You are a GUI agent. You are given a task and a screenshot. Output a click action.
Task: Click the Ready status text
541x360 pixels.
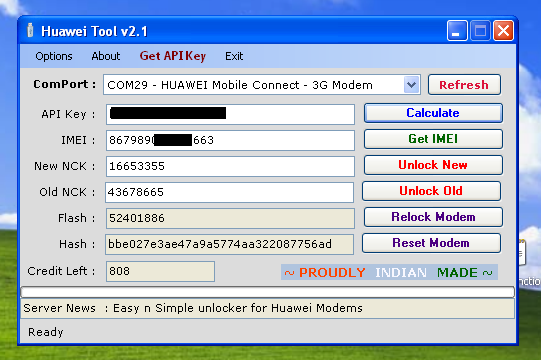[46, 332]
